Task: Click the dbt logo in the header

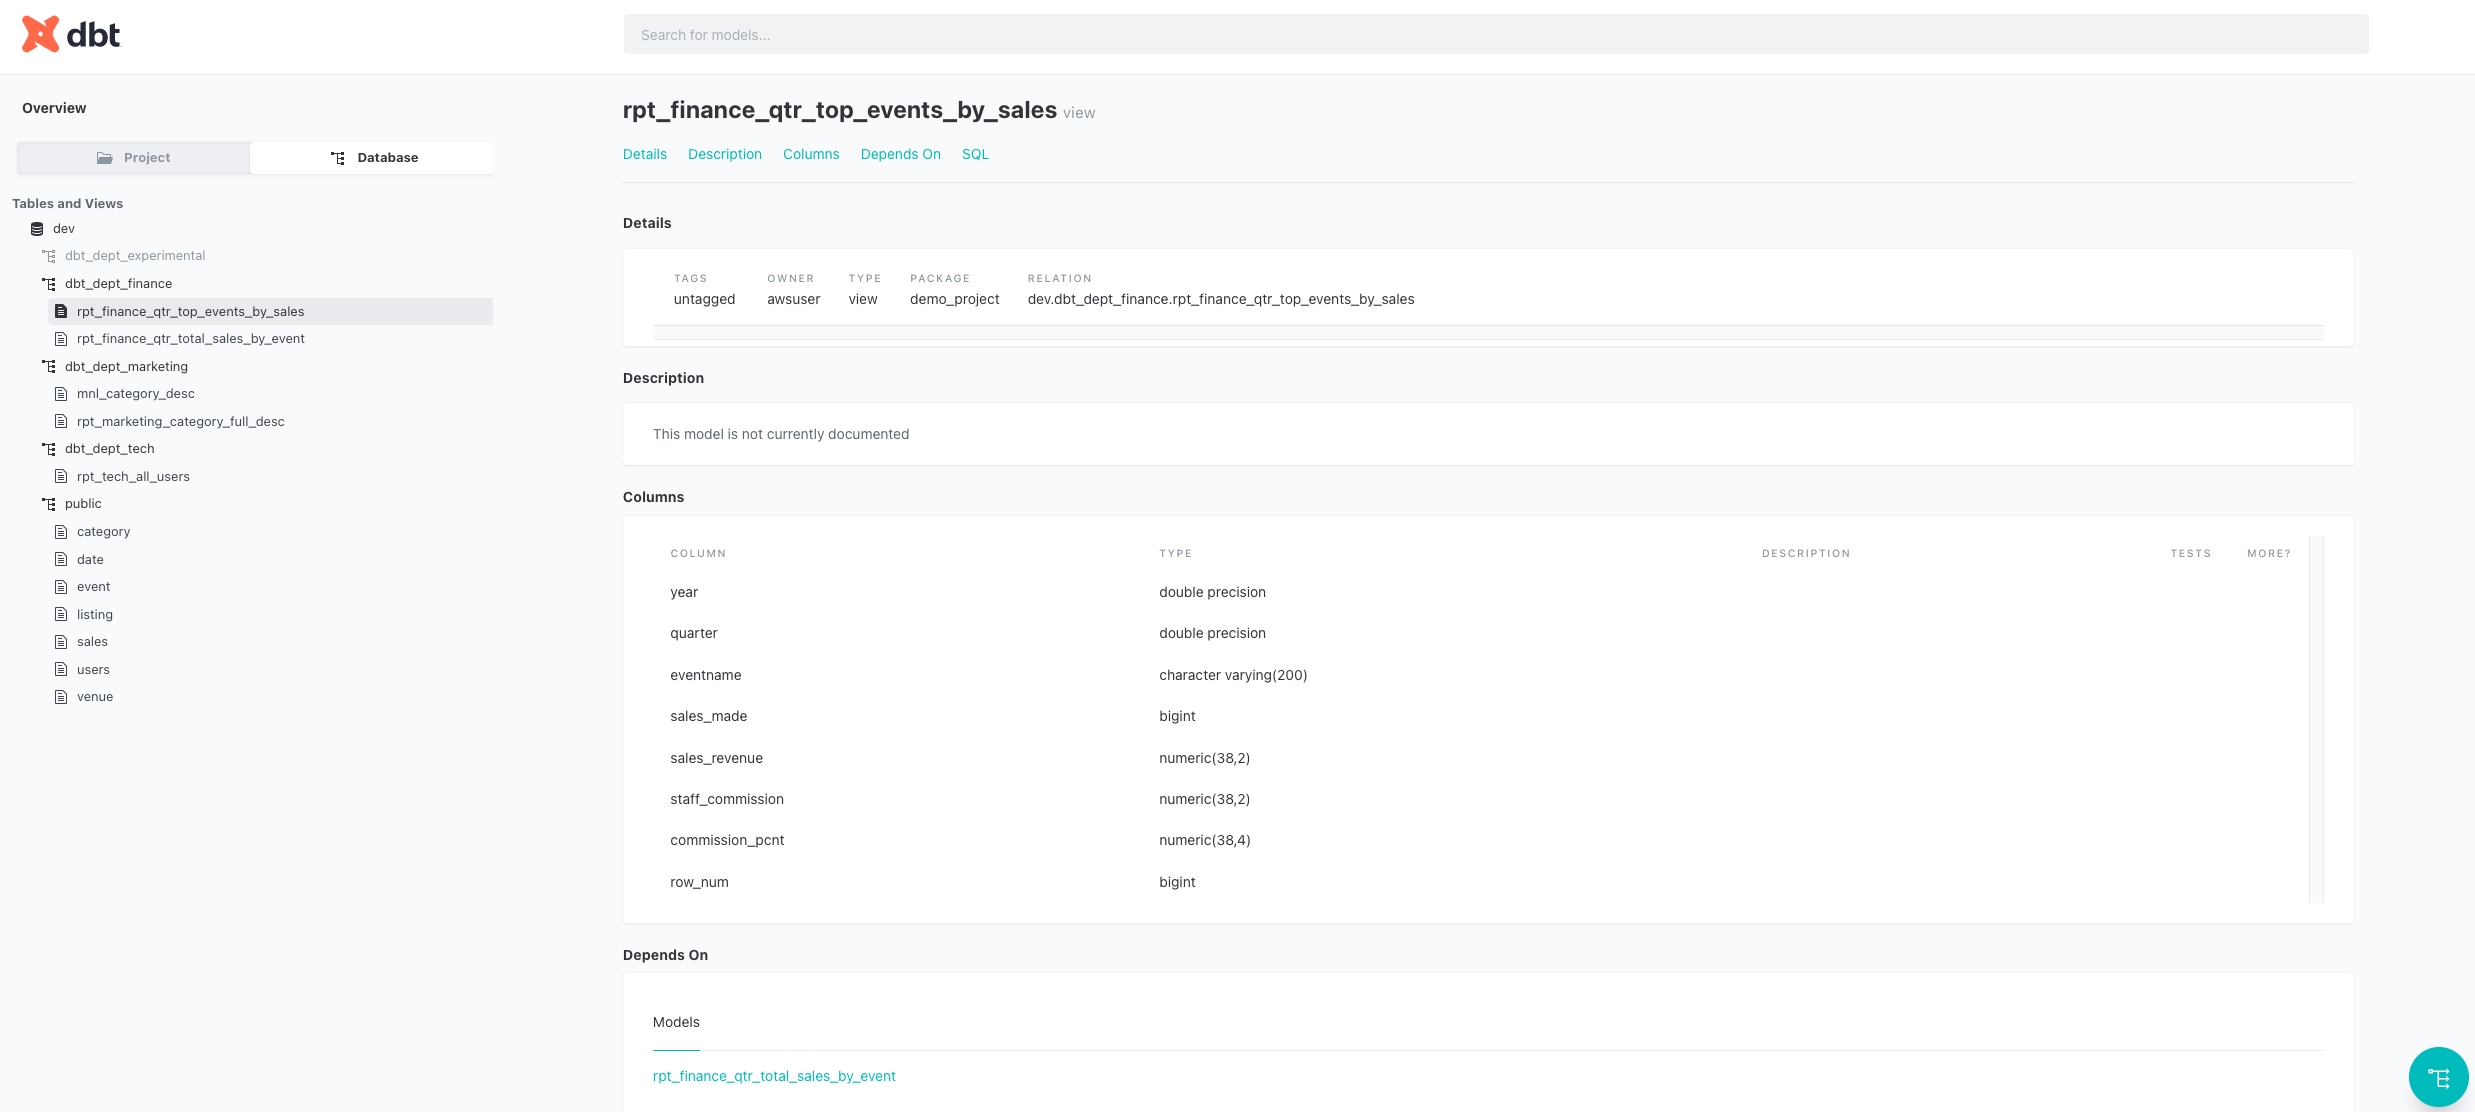Action: [x=71, y=34]
